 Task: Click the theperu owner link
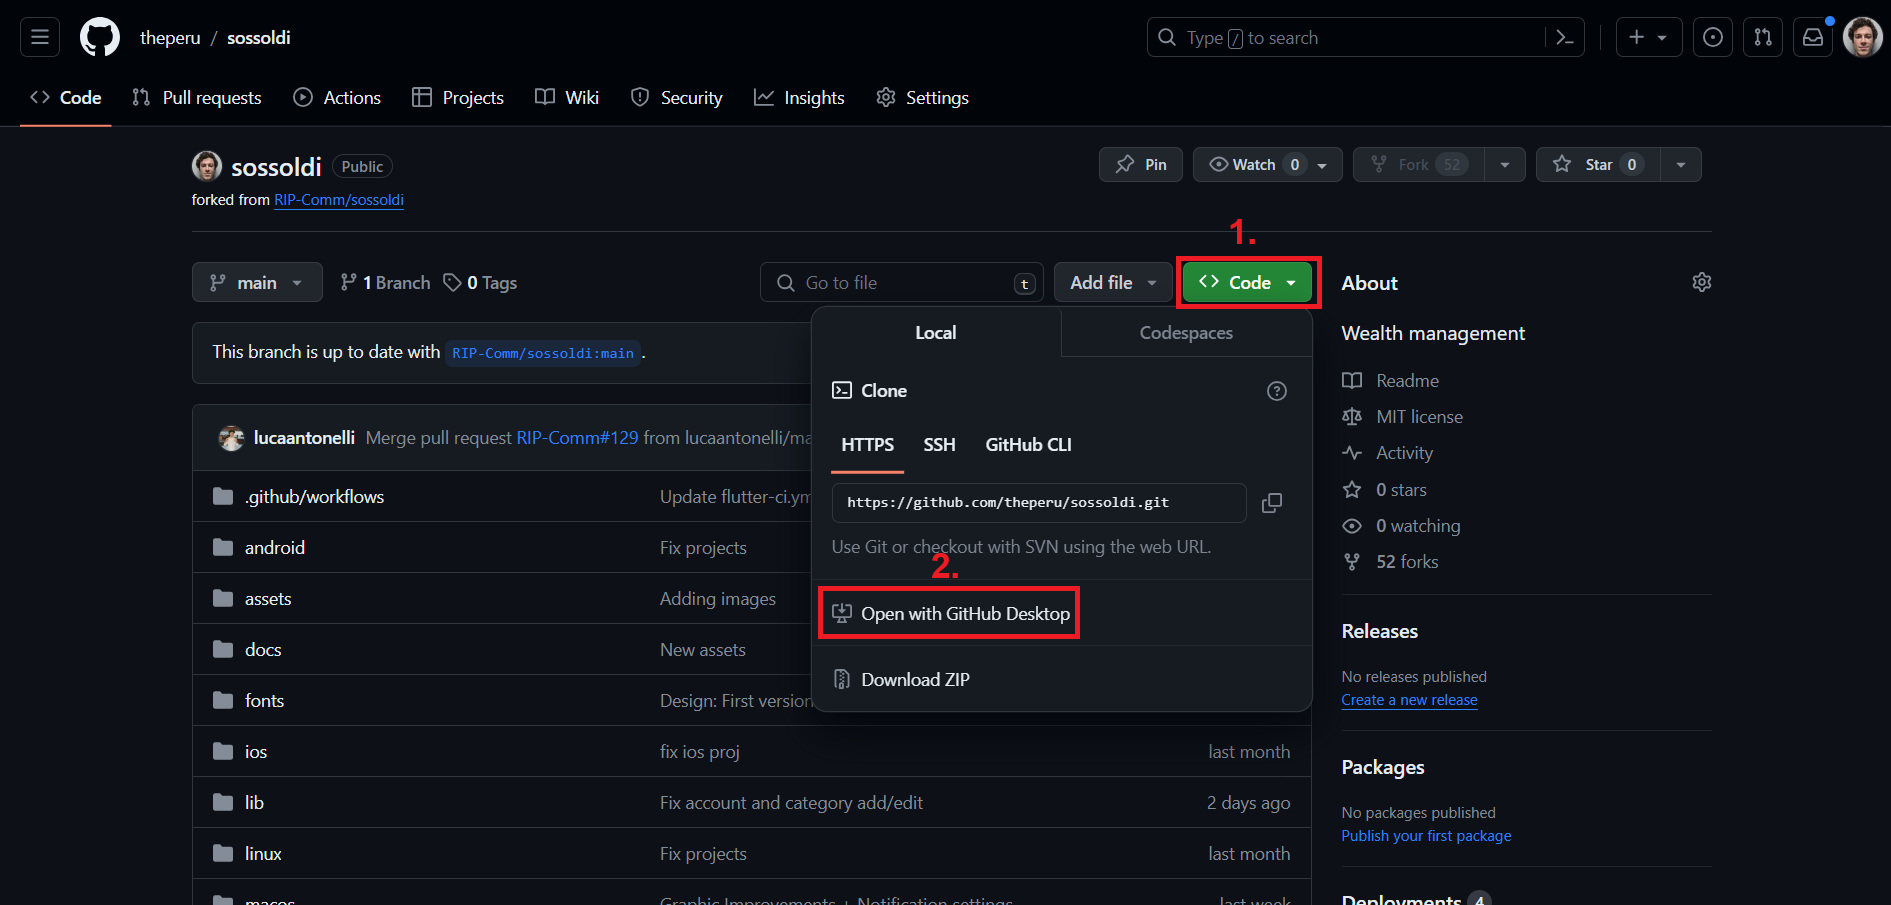point(170,38)
